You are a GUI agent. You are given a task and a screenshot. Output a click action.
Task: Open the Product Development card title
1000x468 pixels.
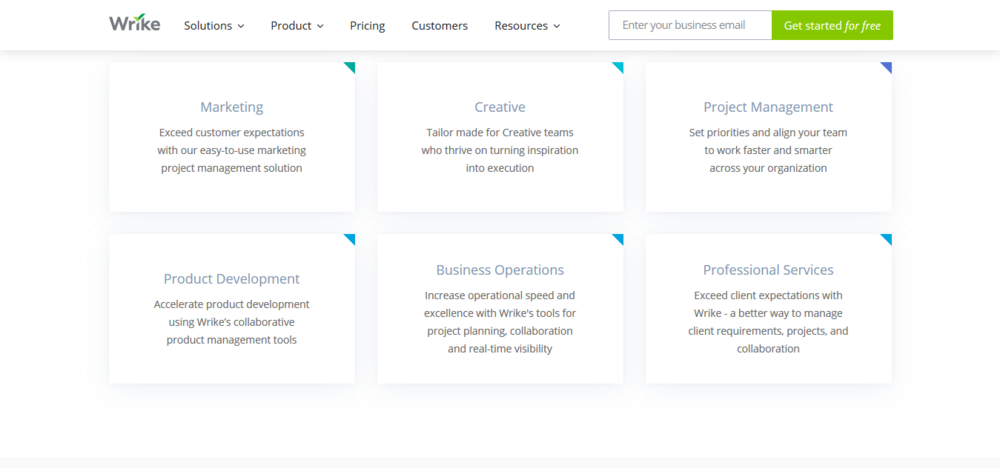(x=232, y=279)
